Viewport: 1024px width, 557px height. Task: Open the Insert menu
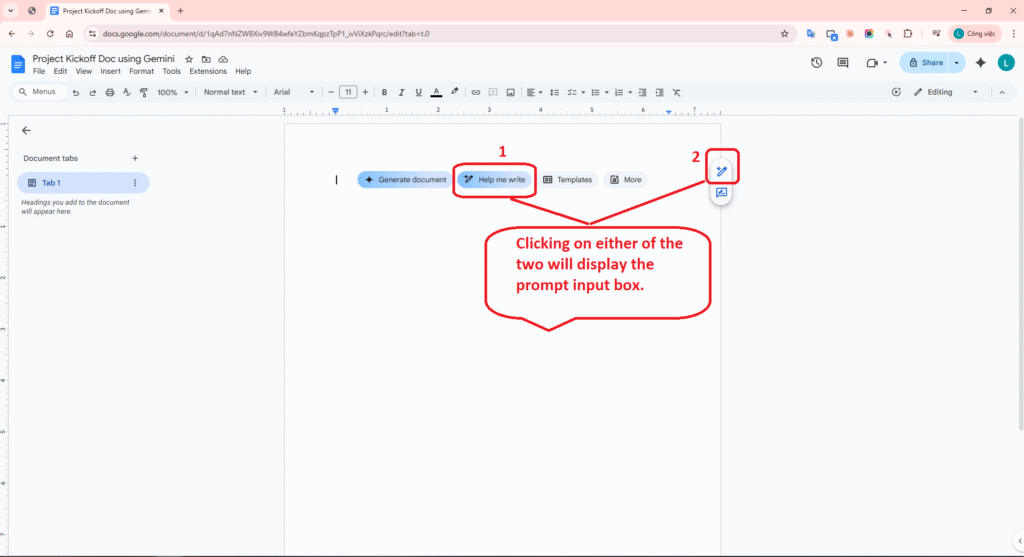click(110, 72)
